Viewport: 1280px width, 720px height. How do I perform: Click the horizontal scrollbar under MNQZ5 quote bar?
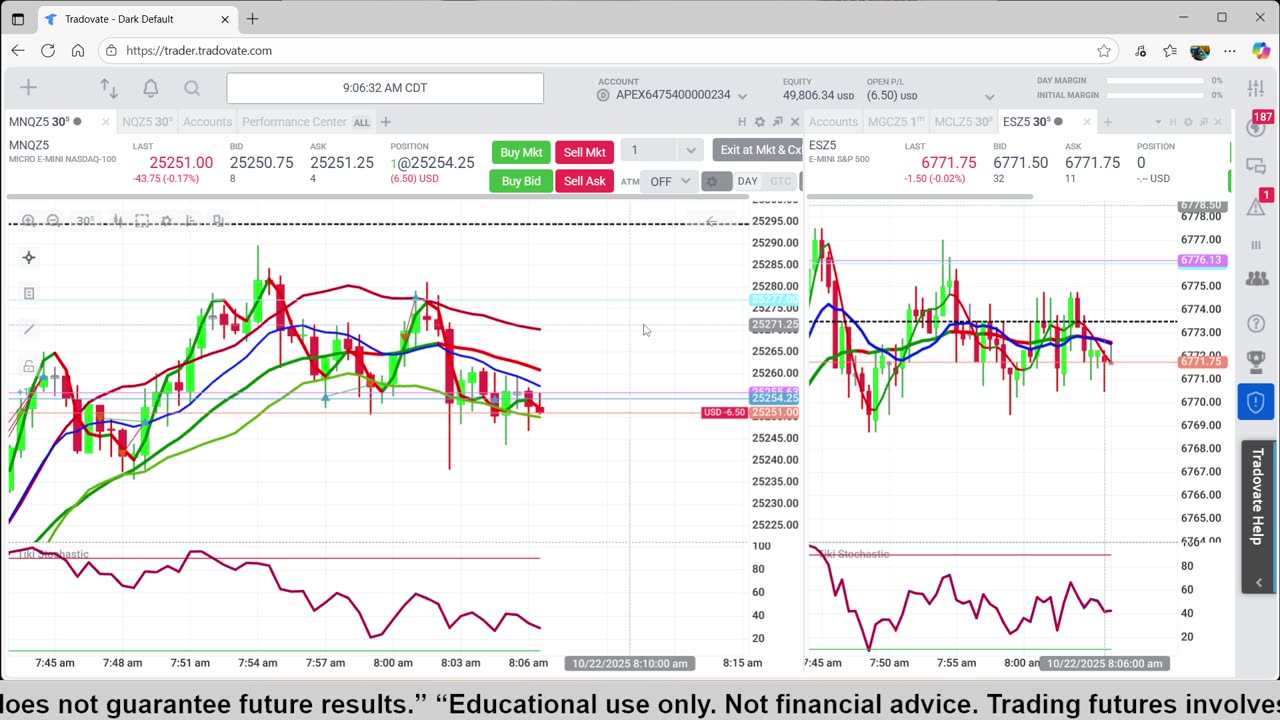pyautogui.click(x=377, y=197)
